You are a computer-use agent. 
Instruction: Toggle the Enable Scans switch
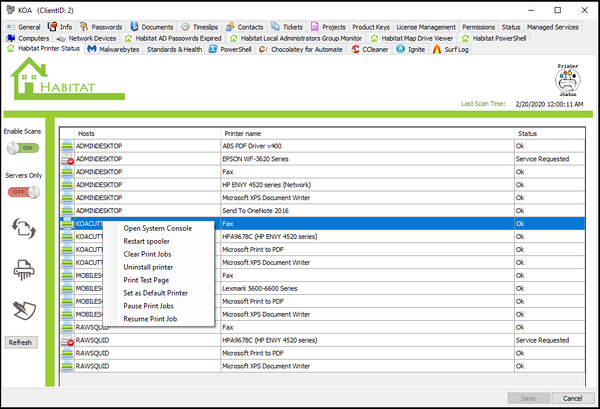click(x=23, y=148)
